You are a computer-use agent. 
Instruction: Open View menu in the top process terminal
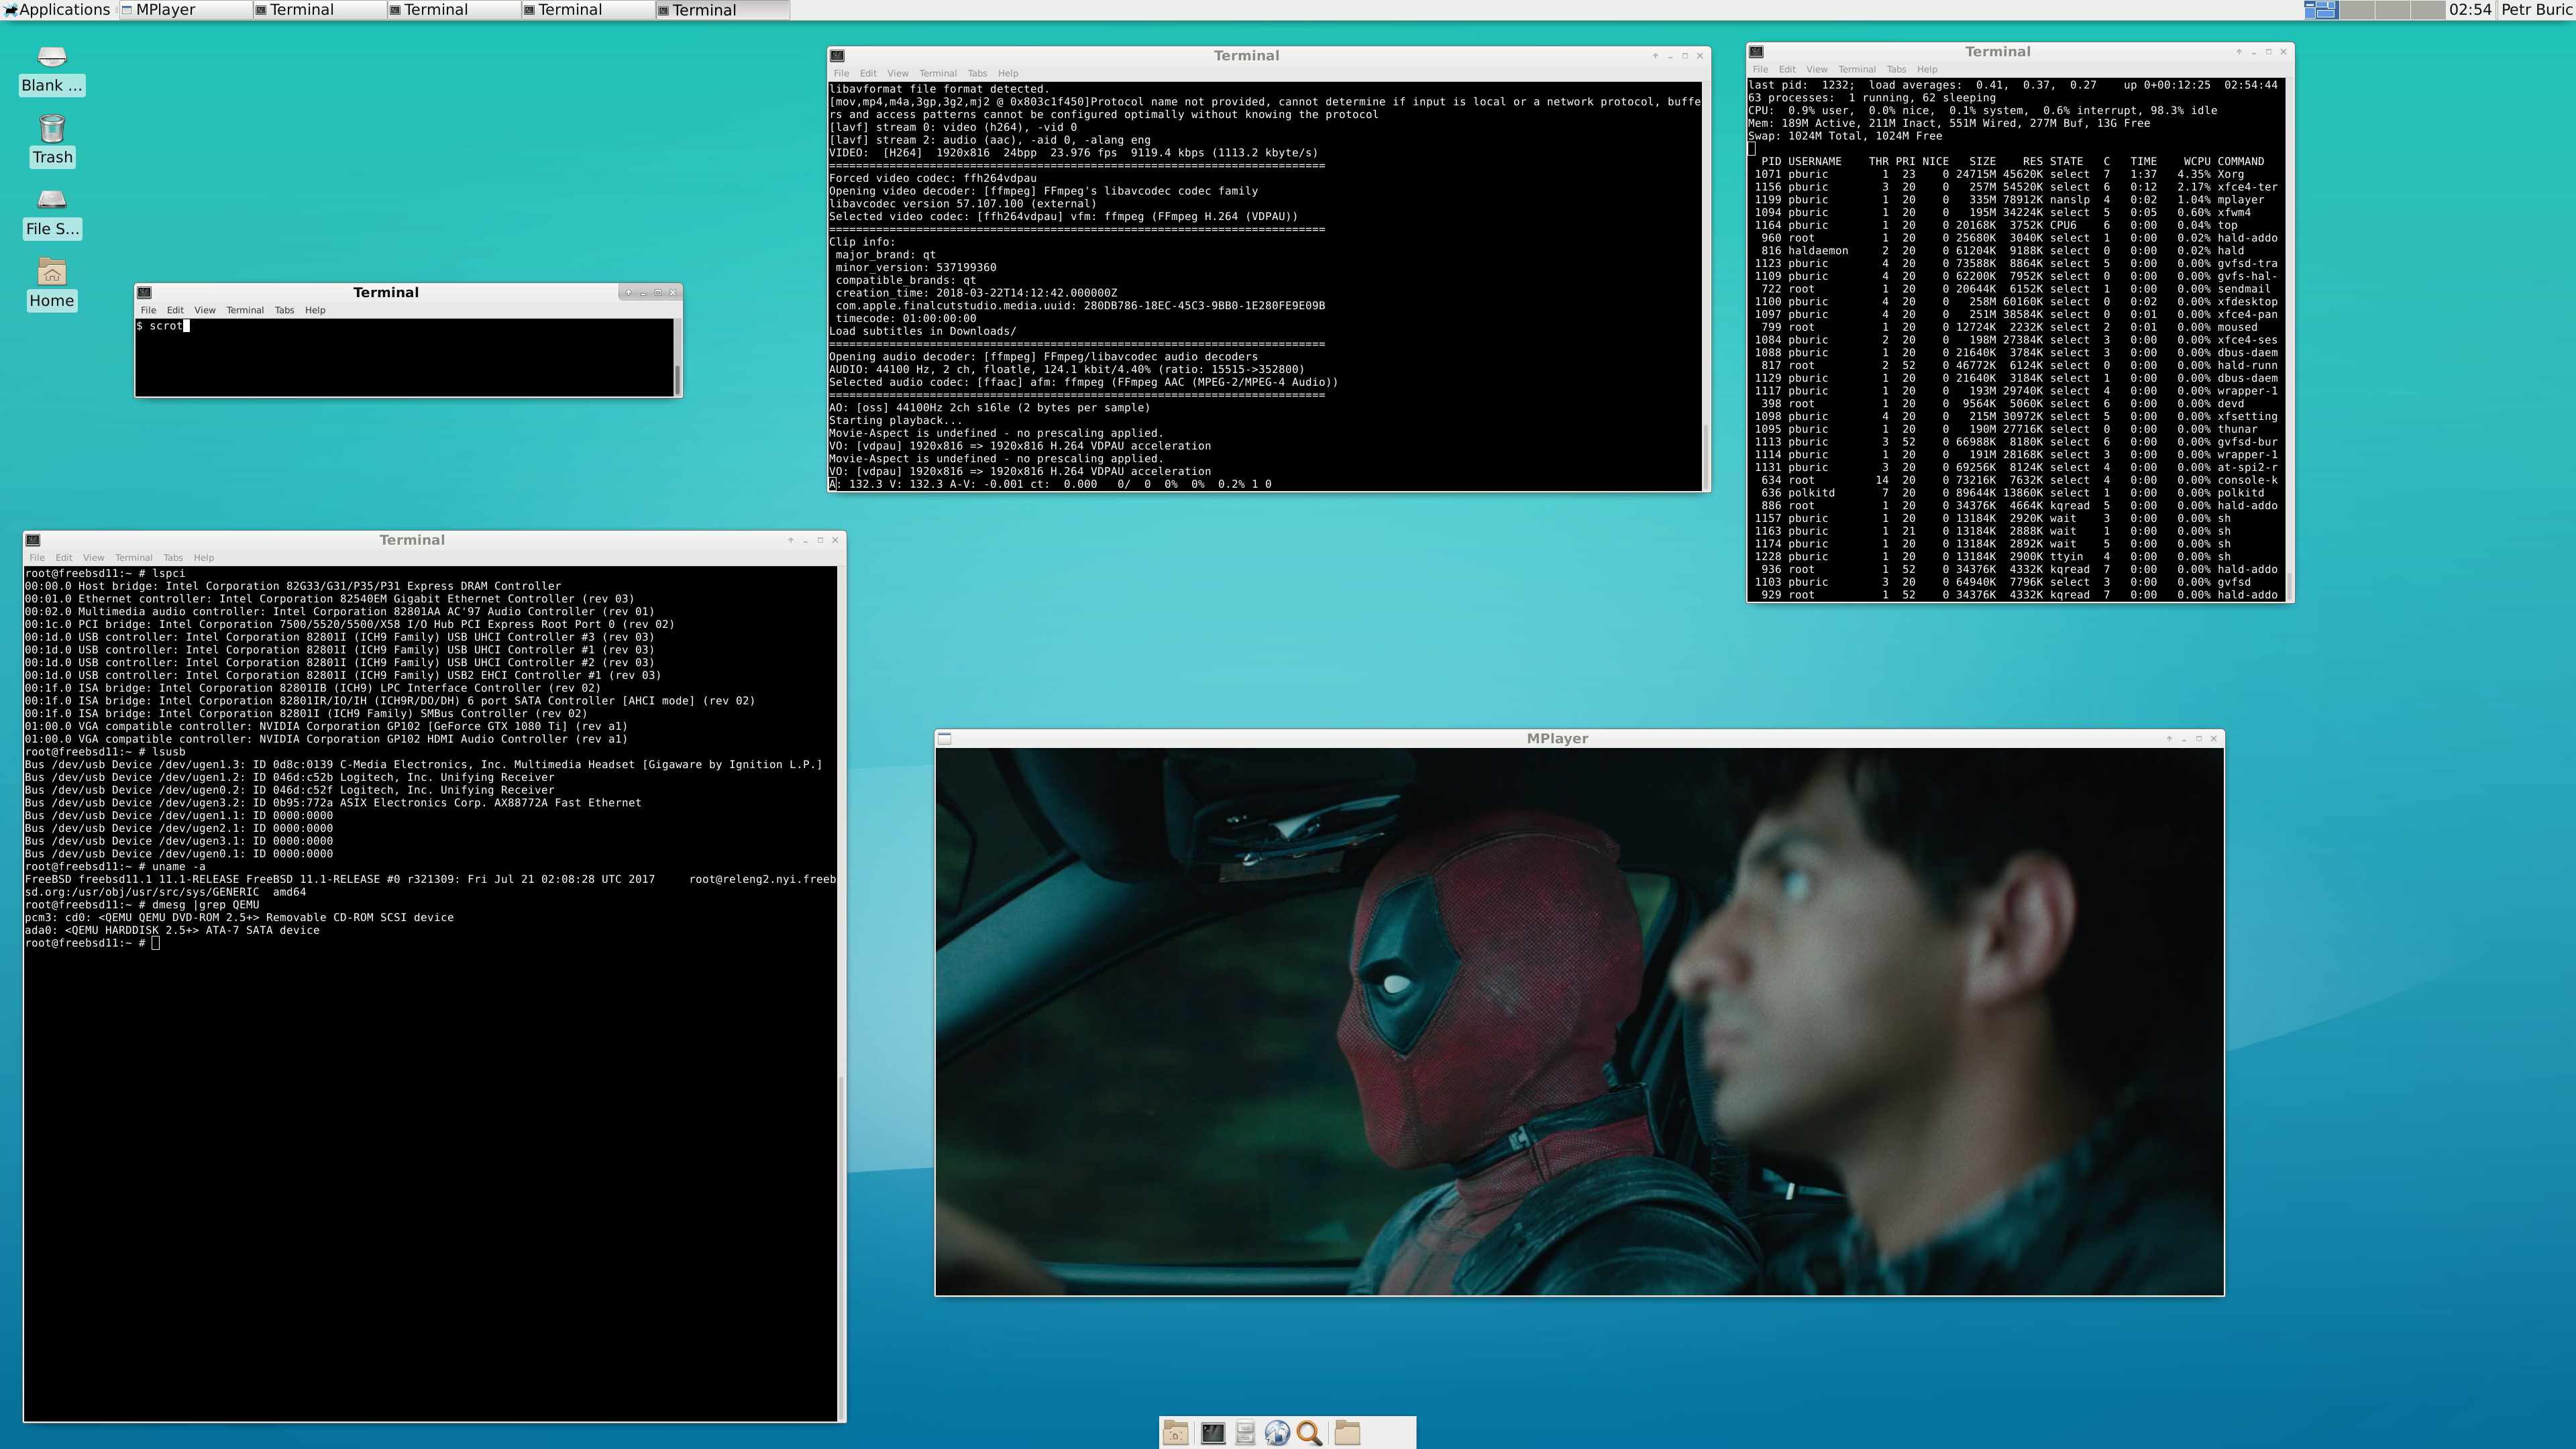[x=1817, y=69]
